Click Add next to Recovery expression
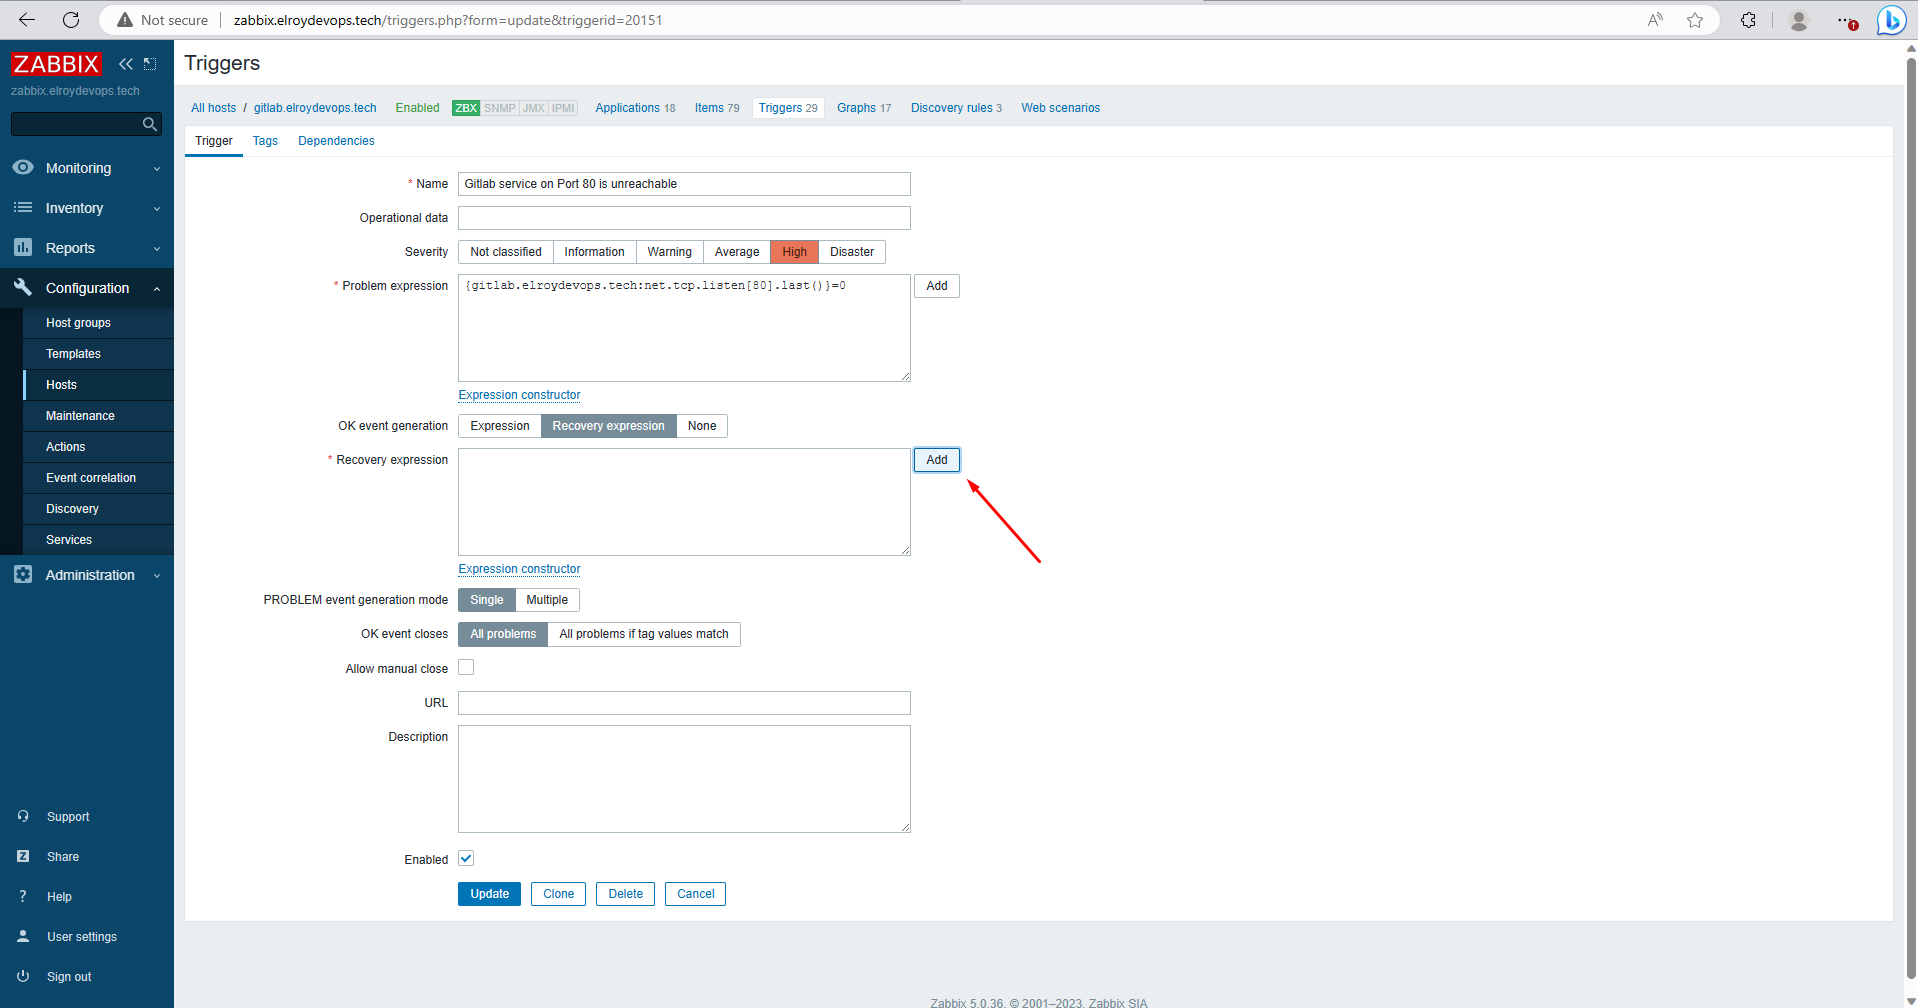1918x1008 pixels. tap(937, 460)
